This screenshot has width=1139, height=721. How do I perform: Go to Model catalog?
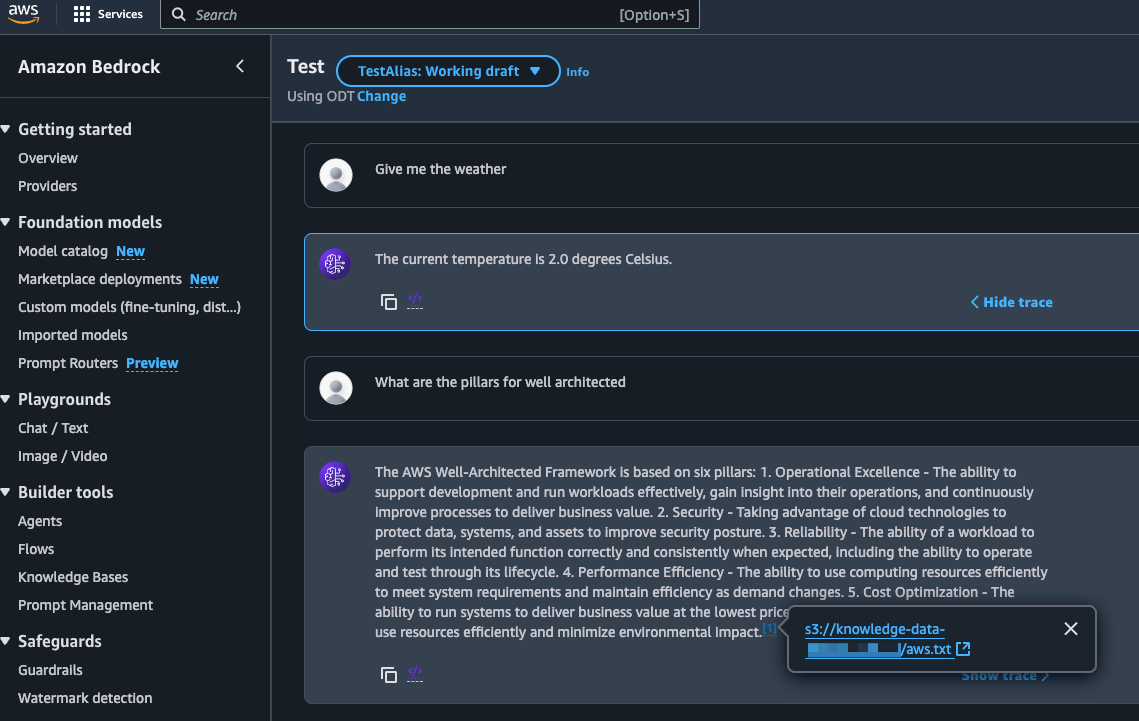(x=62, y=251)
